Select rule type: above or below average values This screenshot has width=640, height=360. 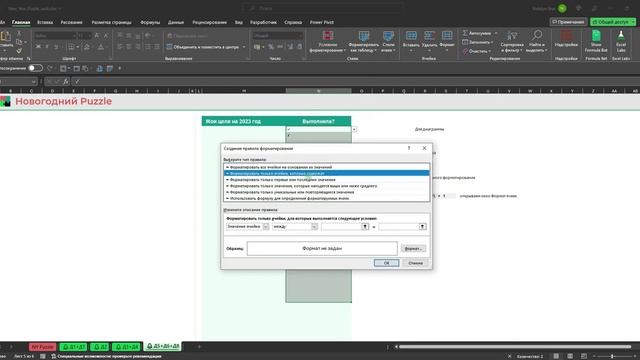coord(327,186)
